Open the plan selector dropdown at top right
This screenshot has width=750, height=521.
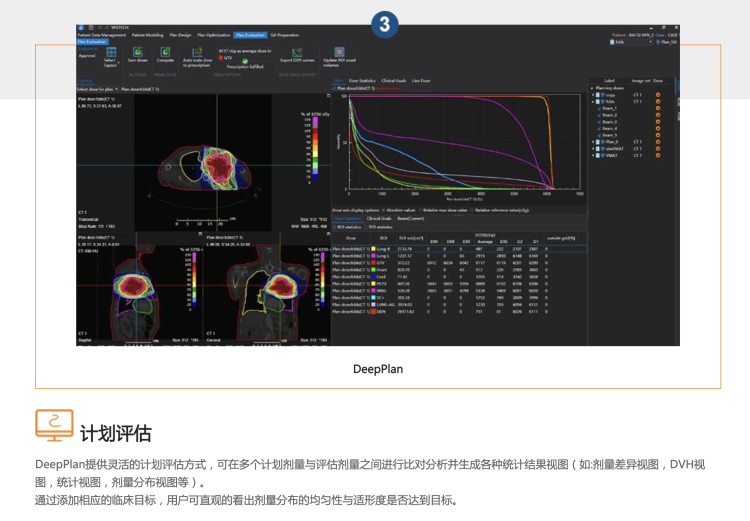tap(632, 42)
